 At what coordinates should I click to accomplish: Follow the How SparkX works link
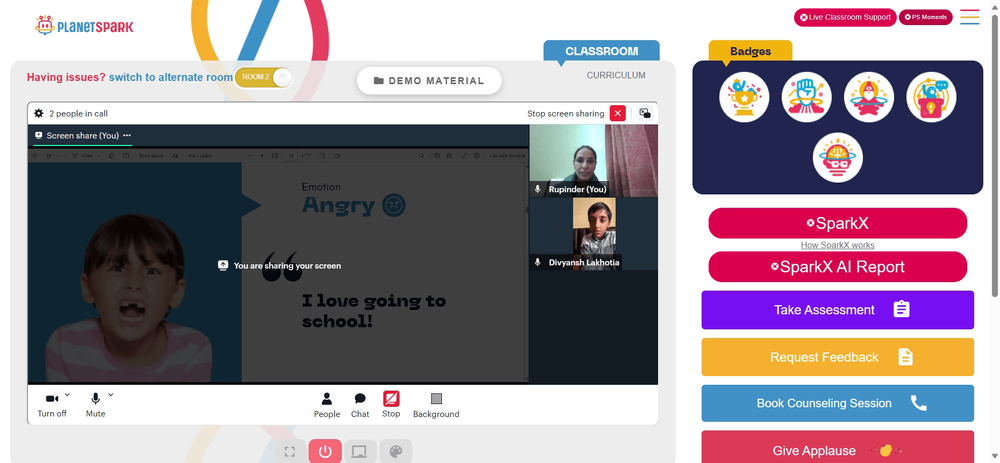837,245
